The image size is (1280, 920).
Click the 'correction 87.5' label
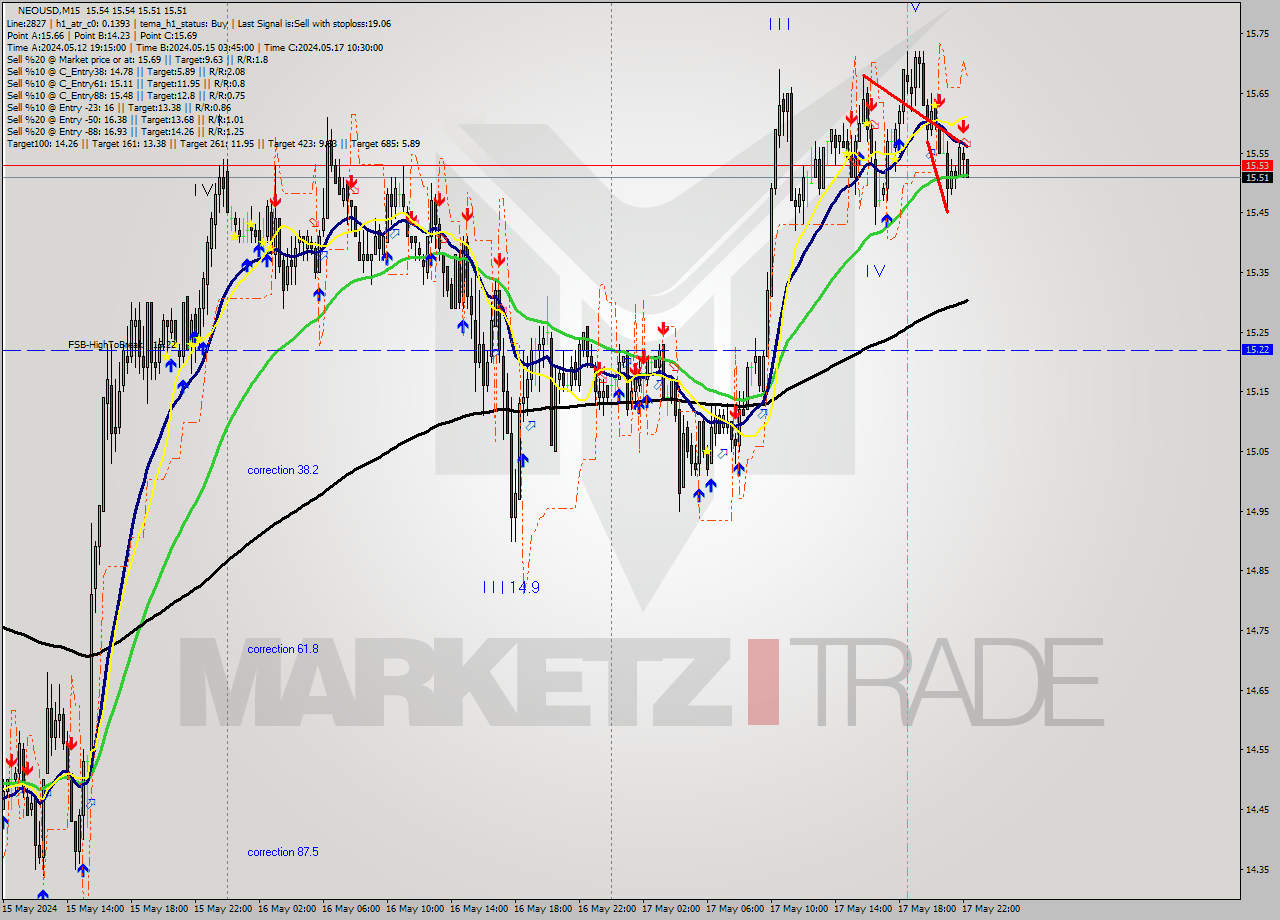tap(283, 852)
